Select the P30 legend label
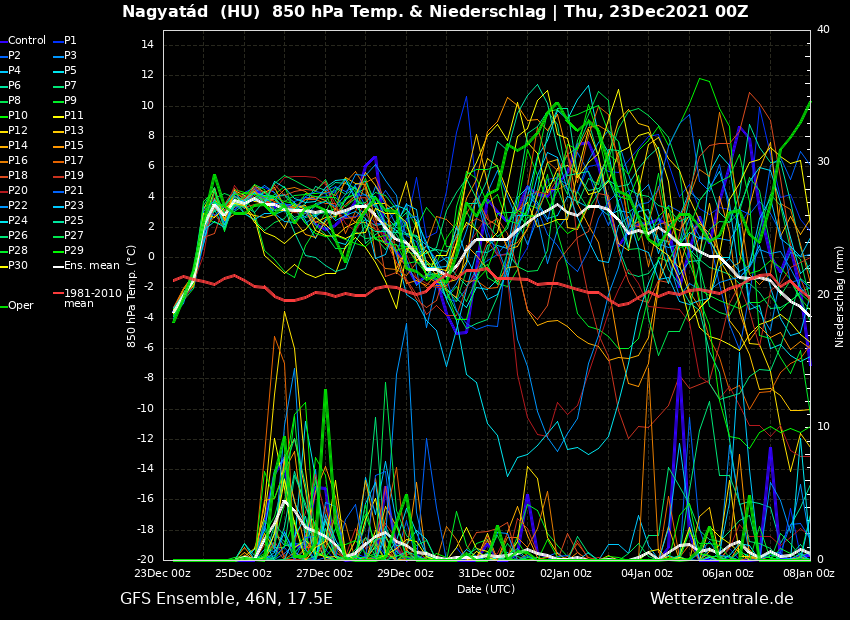Viewport: 850px width, 620px height. coord(18,266)
